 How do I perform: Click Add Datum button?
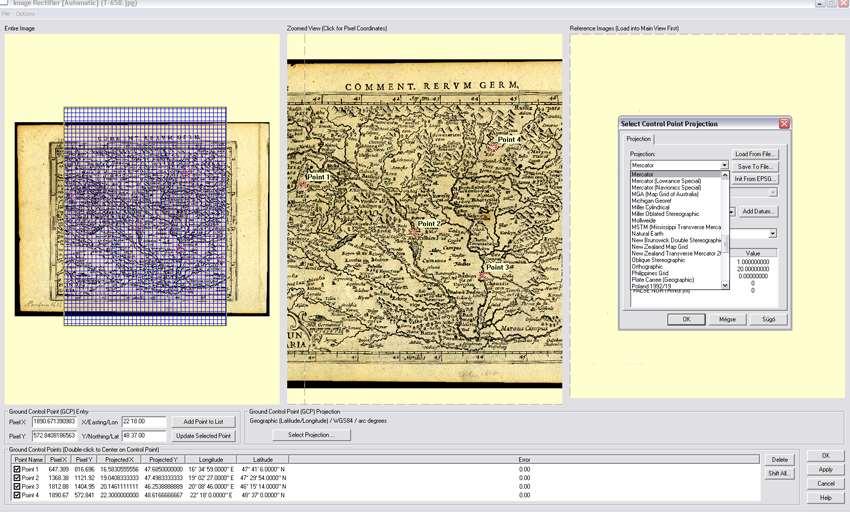(757, 211)
